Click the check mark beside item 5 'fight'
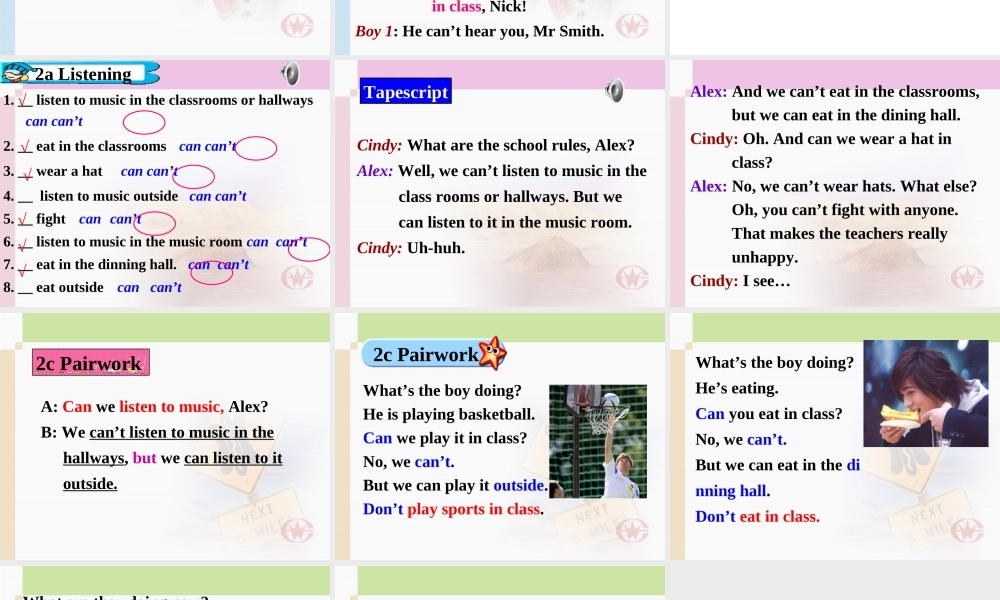 tap(24, 220)
